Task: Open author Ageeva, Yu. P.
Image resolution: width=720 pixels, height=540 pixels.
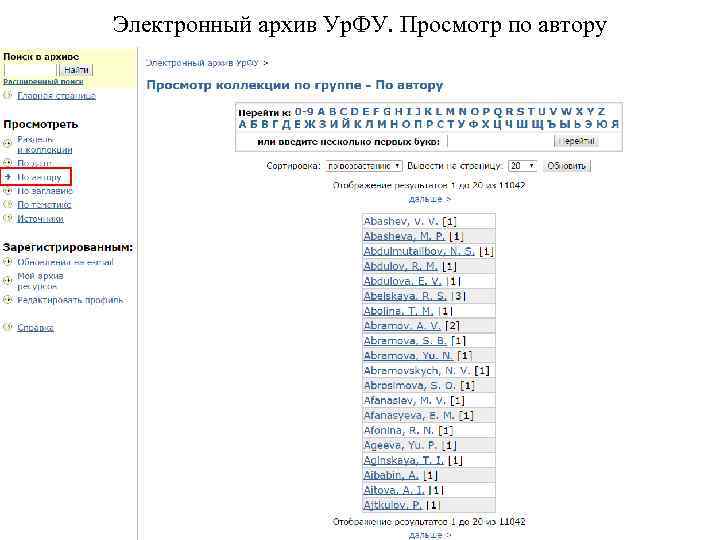Action: [400, 445]
